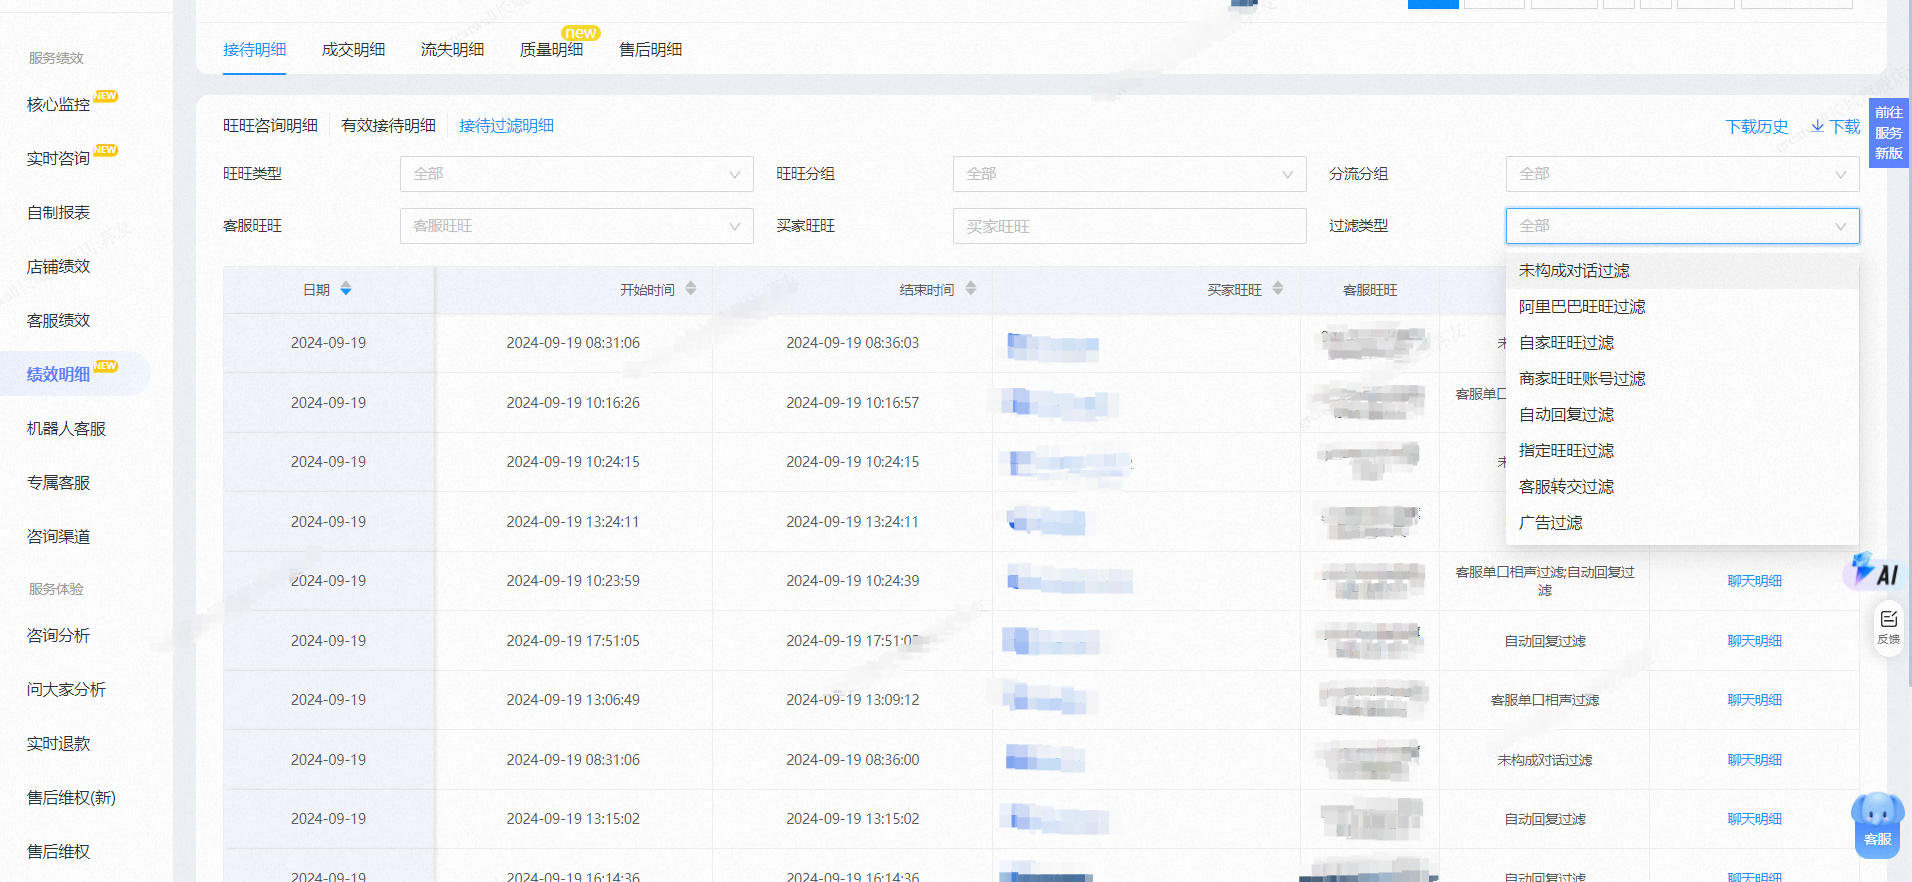1912x882 pixels.
Task: Open 聊天明细 for row 10:23:59
Action: pos(1754,581)
